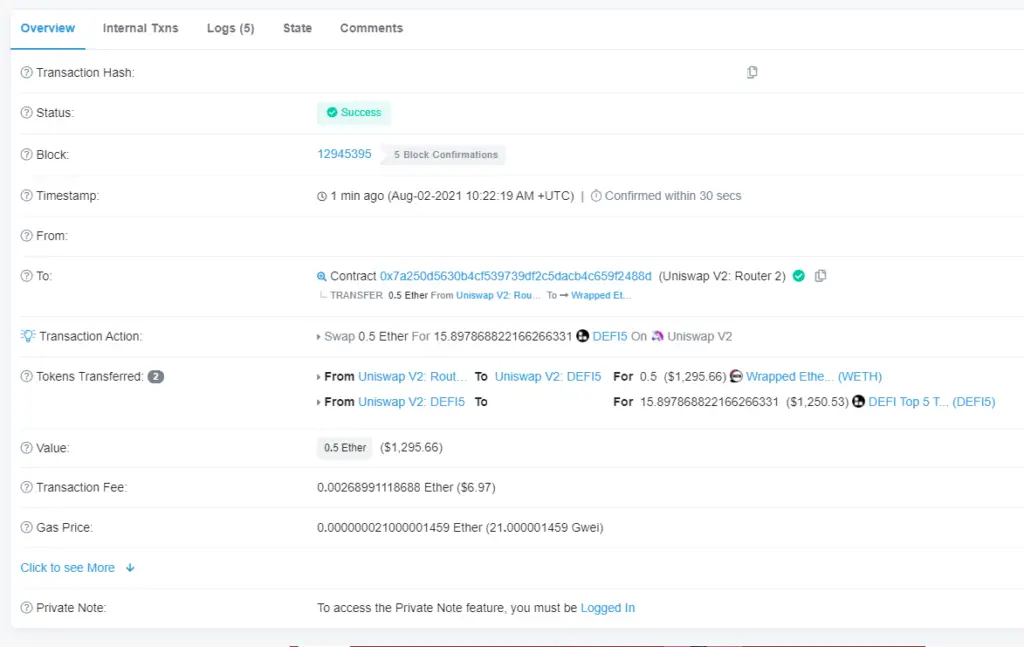The image size is (1024, 647).
Task: Select the Confirmed within 30 secs text
Action: pos(673,196)
